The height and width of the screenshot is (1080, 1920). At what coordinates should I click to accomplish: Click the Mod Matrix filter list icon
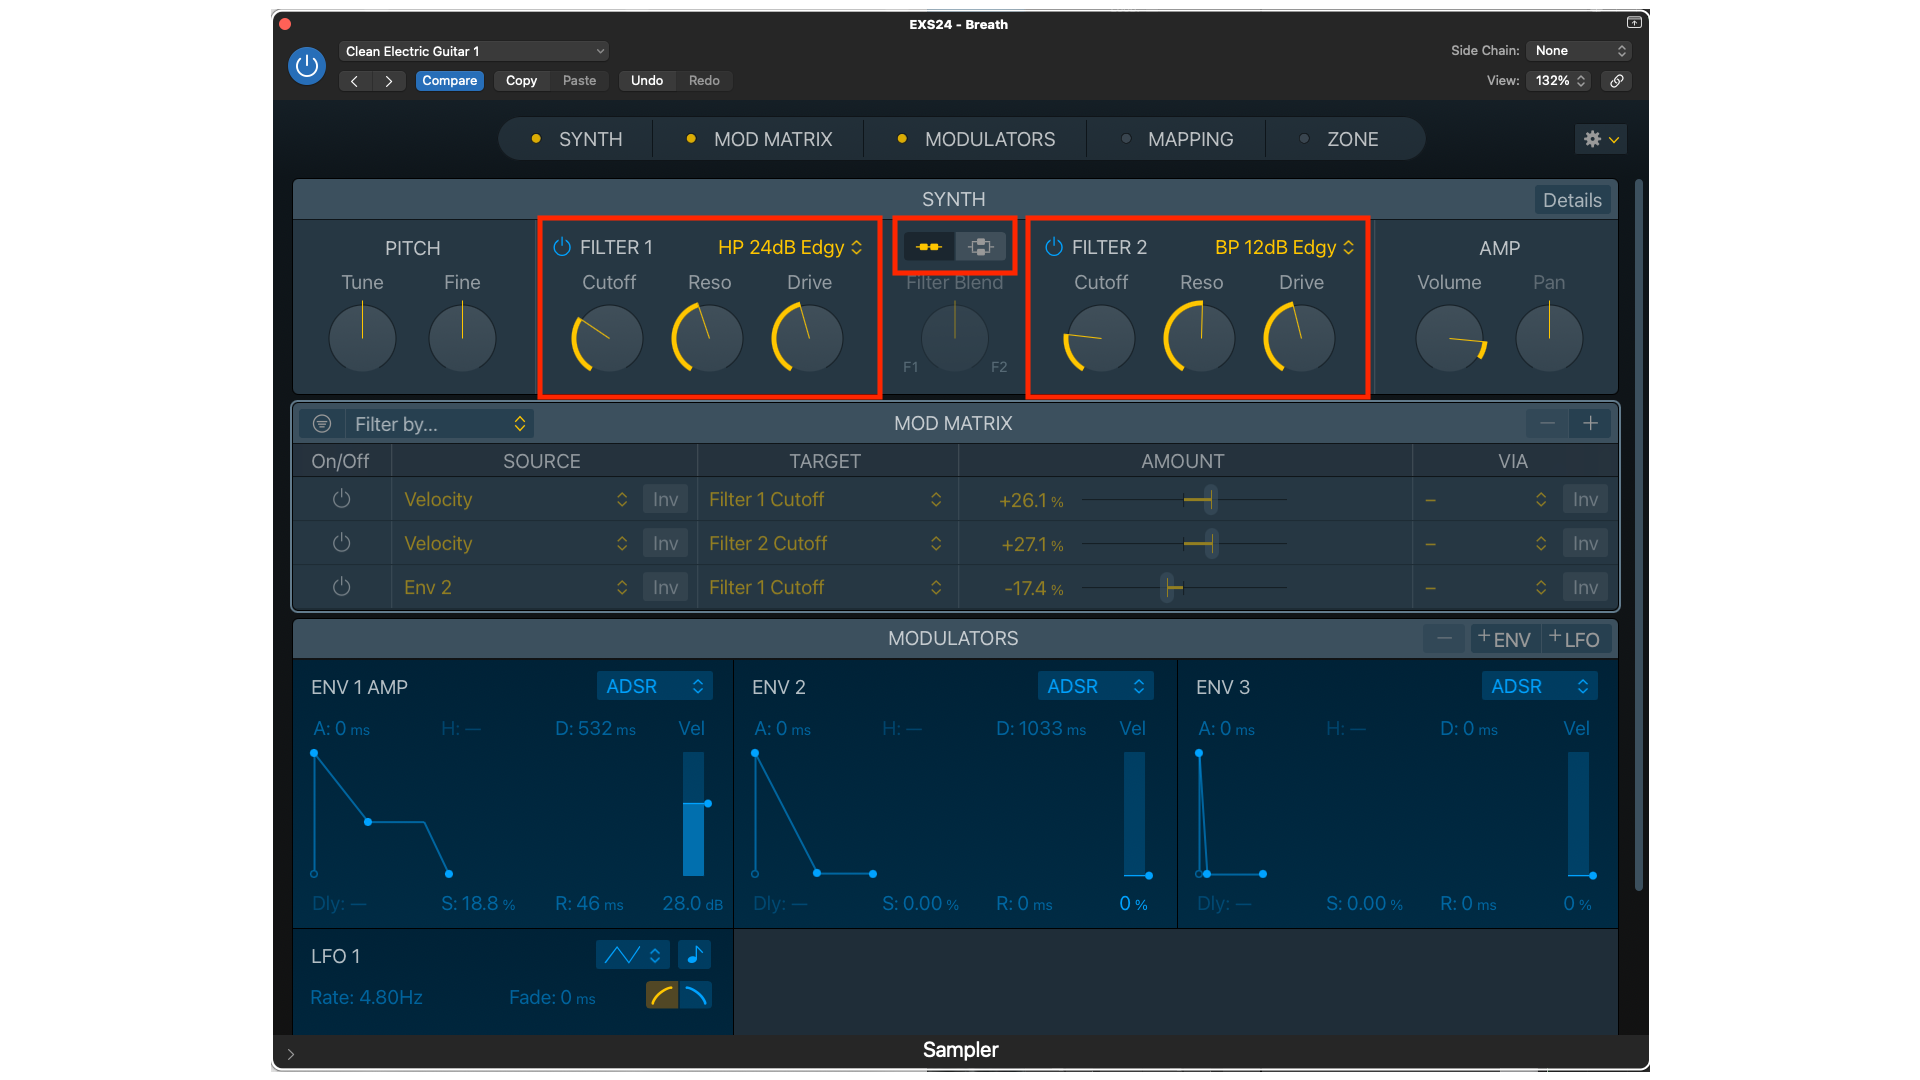(322, 424)
